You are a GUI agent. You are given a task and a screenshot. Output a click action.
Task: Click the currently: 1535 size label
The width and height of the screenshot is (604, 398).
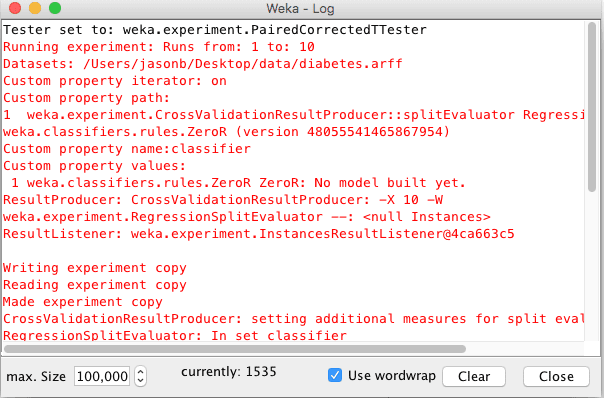pyautogui.click(x=229, y=372)
